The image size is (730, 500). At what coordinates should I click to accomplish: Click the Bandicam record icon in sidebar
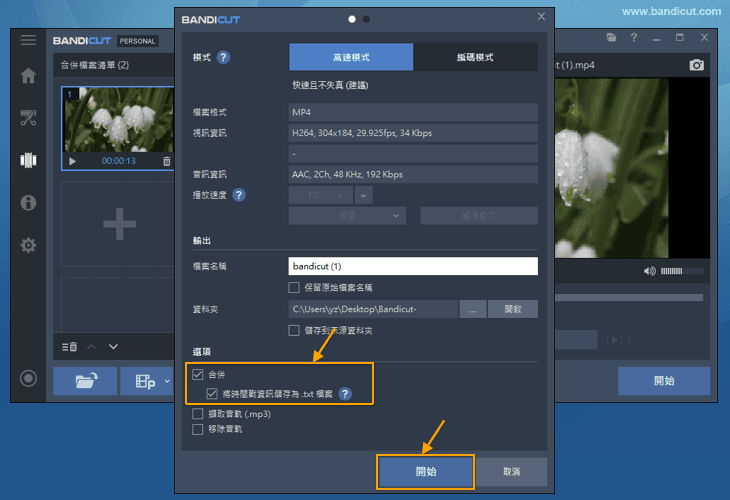(28, 378)
